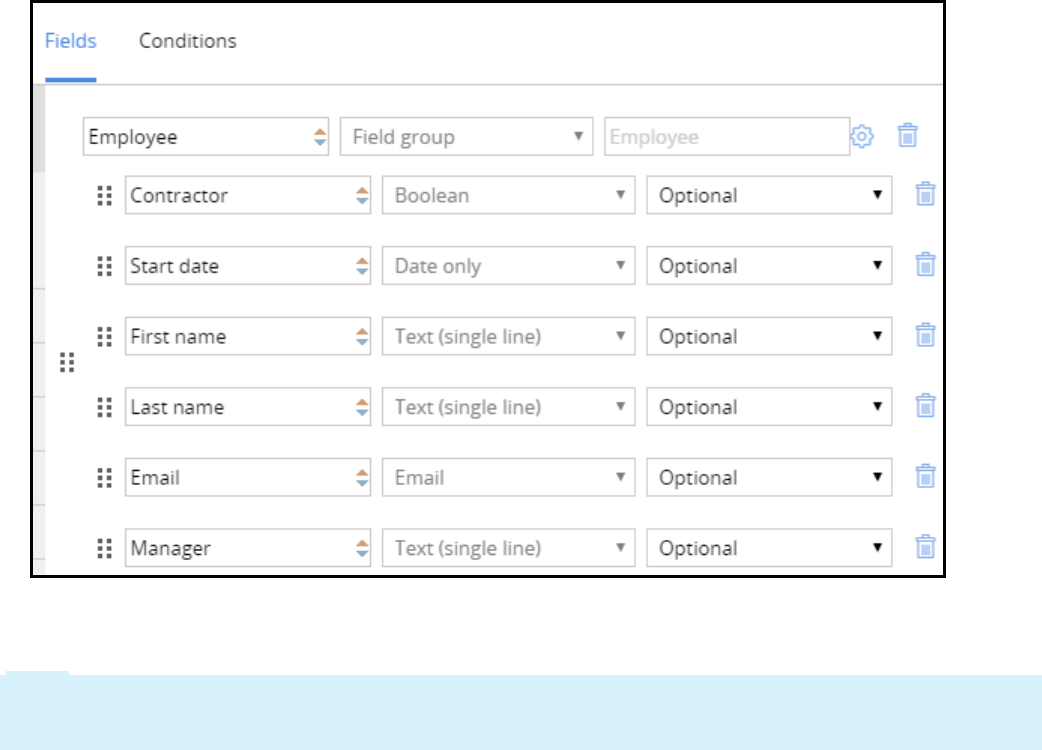The width and height of the screenshot is (1042, 750).
Task: Click trash icon beside Email field
Action: (x=926, y=477)
